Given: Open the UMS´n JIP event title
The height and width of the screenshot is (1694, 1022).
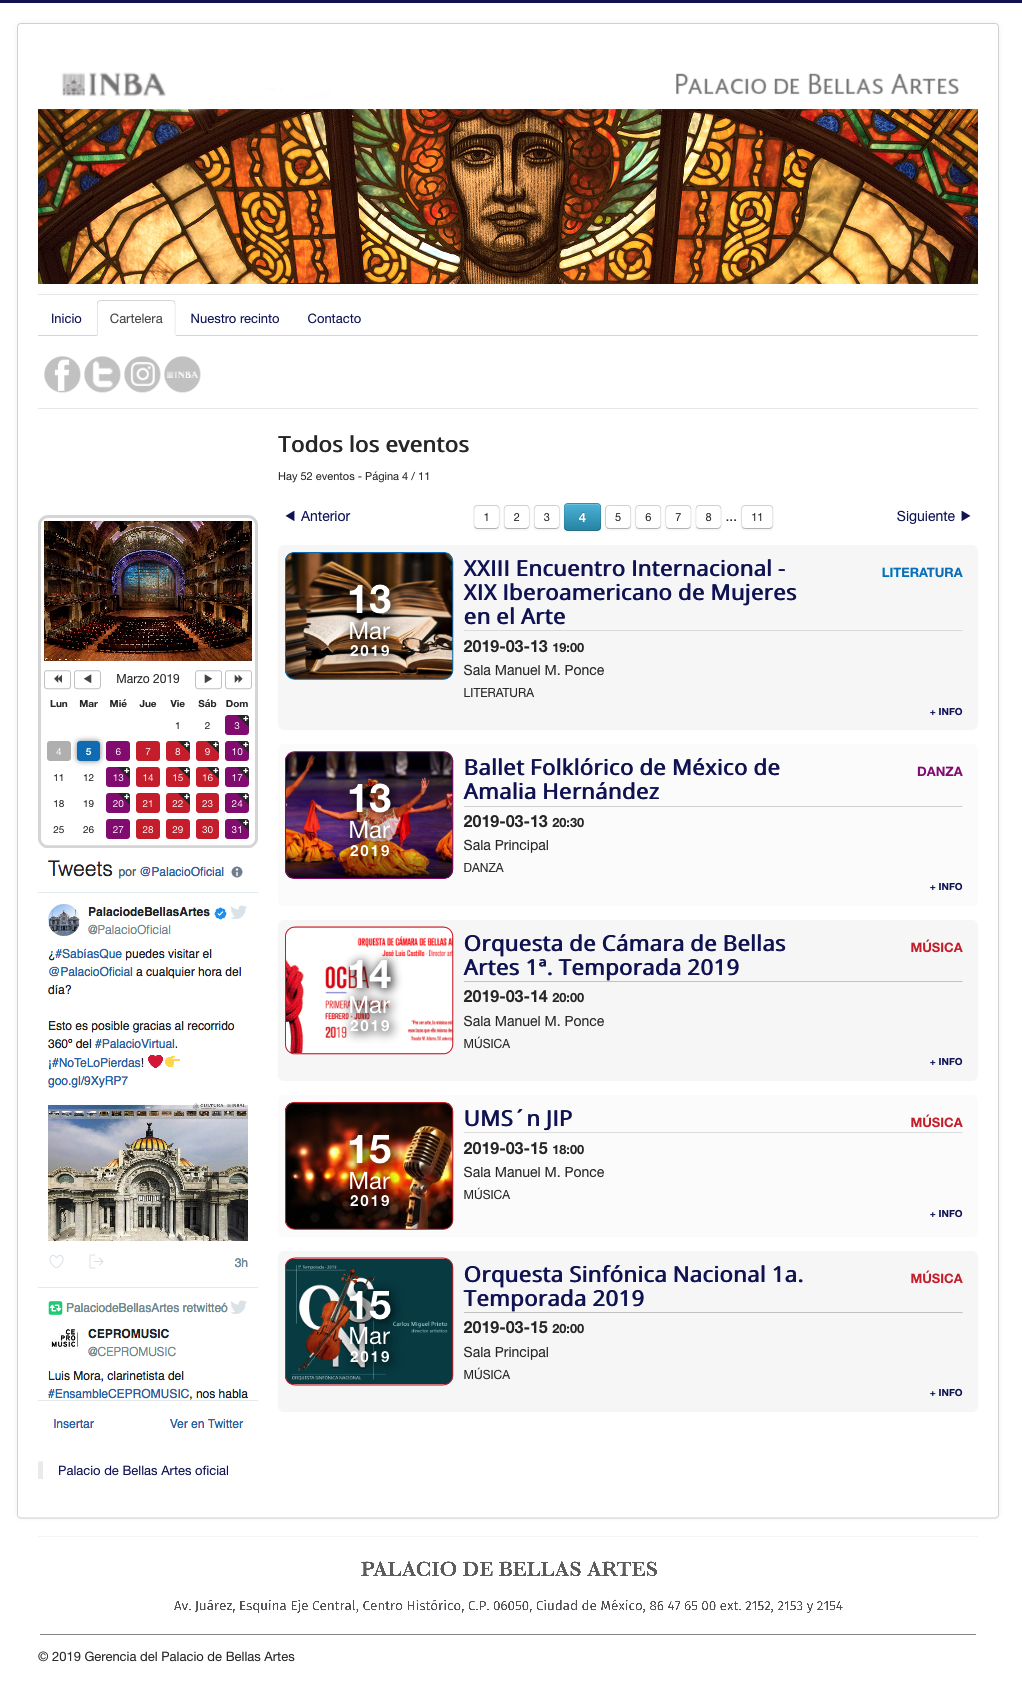Looking at the screenshot, I should click(x=518, y=1119).
